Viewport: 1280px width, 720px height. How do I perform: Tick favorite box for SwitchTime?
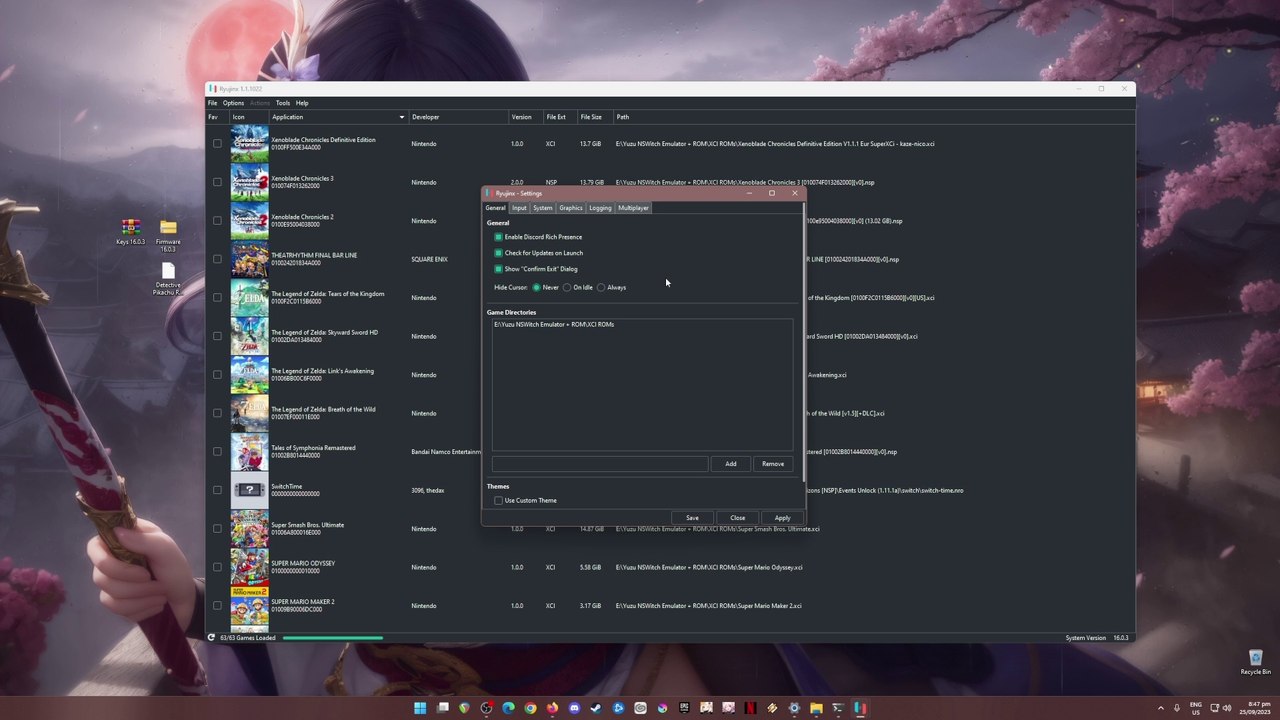(217, 490)
